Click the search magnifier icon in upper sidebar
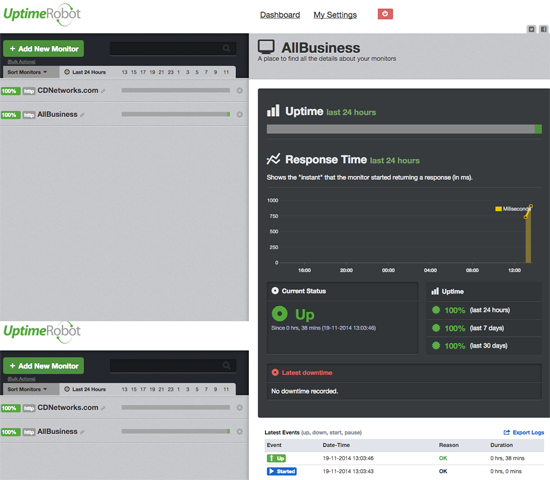 227,48
